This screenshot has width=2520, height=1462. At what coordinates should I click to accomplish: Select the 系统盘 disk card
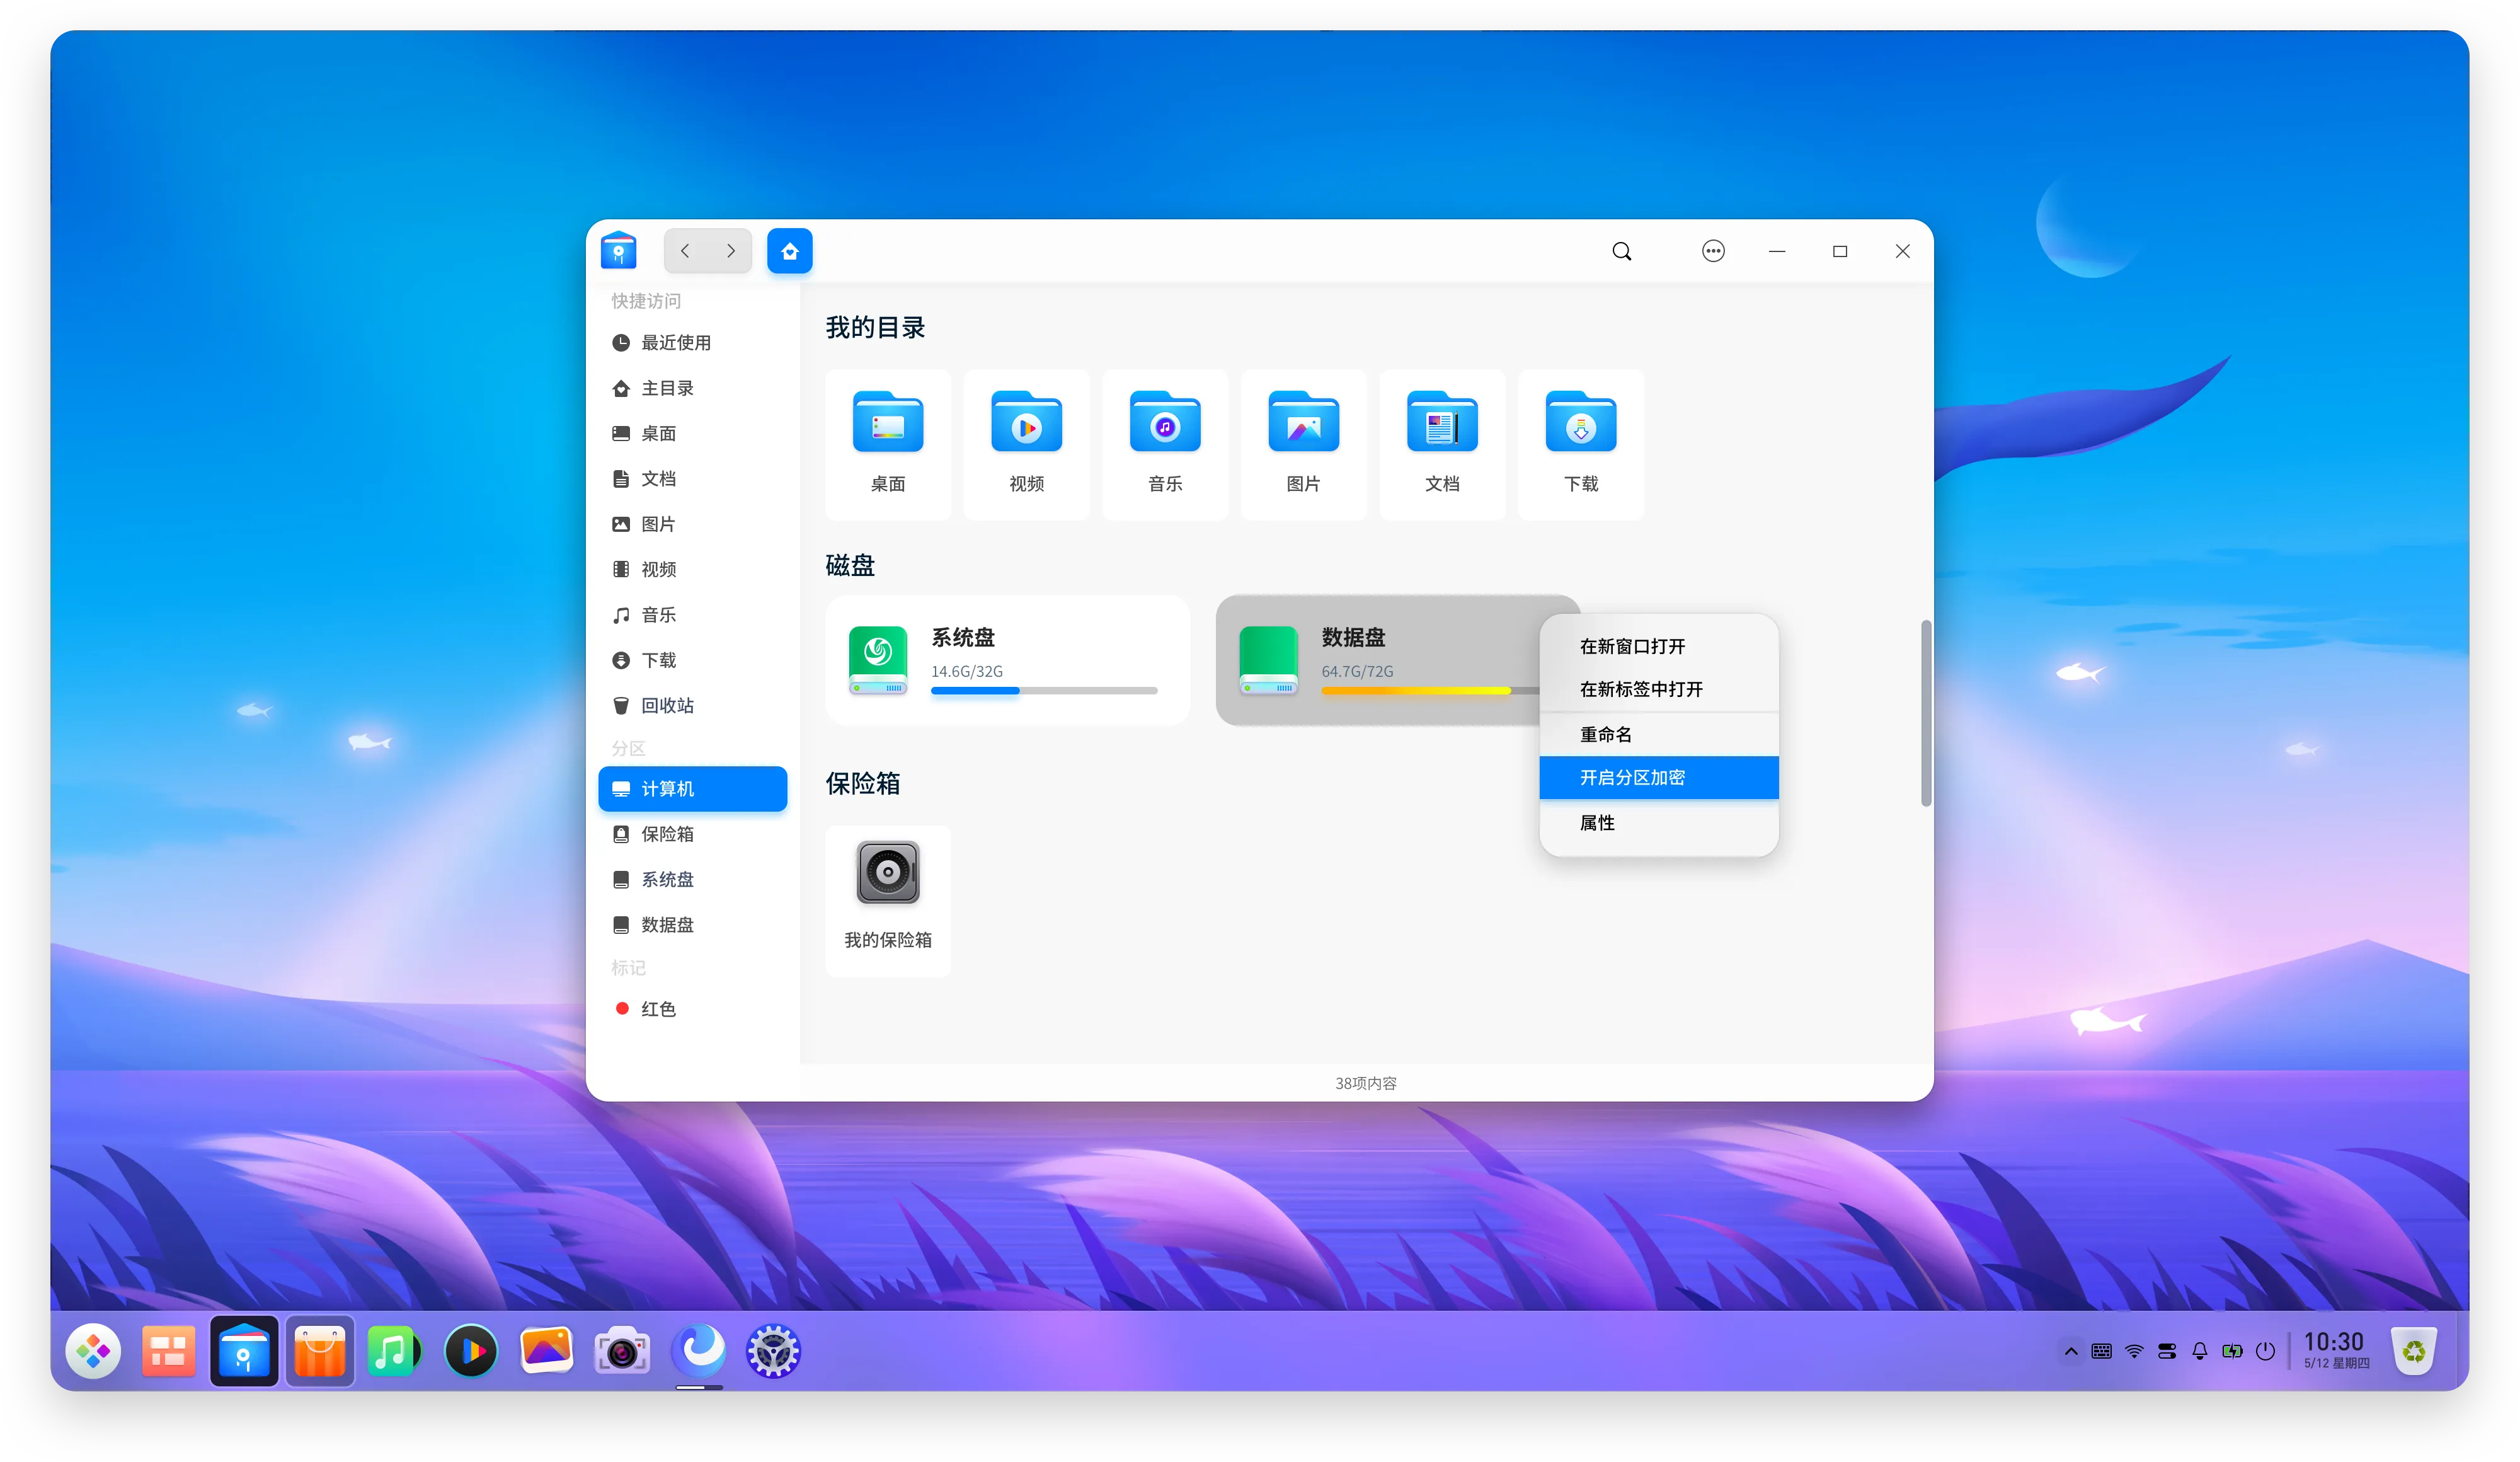tap(1007, 660)
